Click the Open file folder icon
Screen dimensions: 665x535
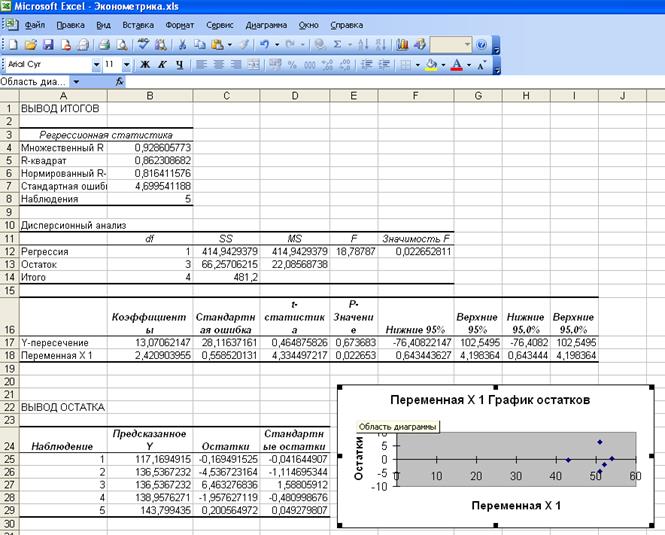(x=30, y=45)
